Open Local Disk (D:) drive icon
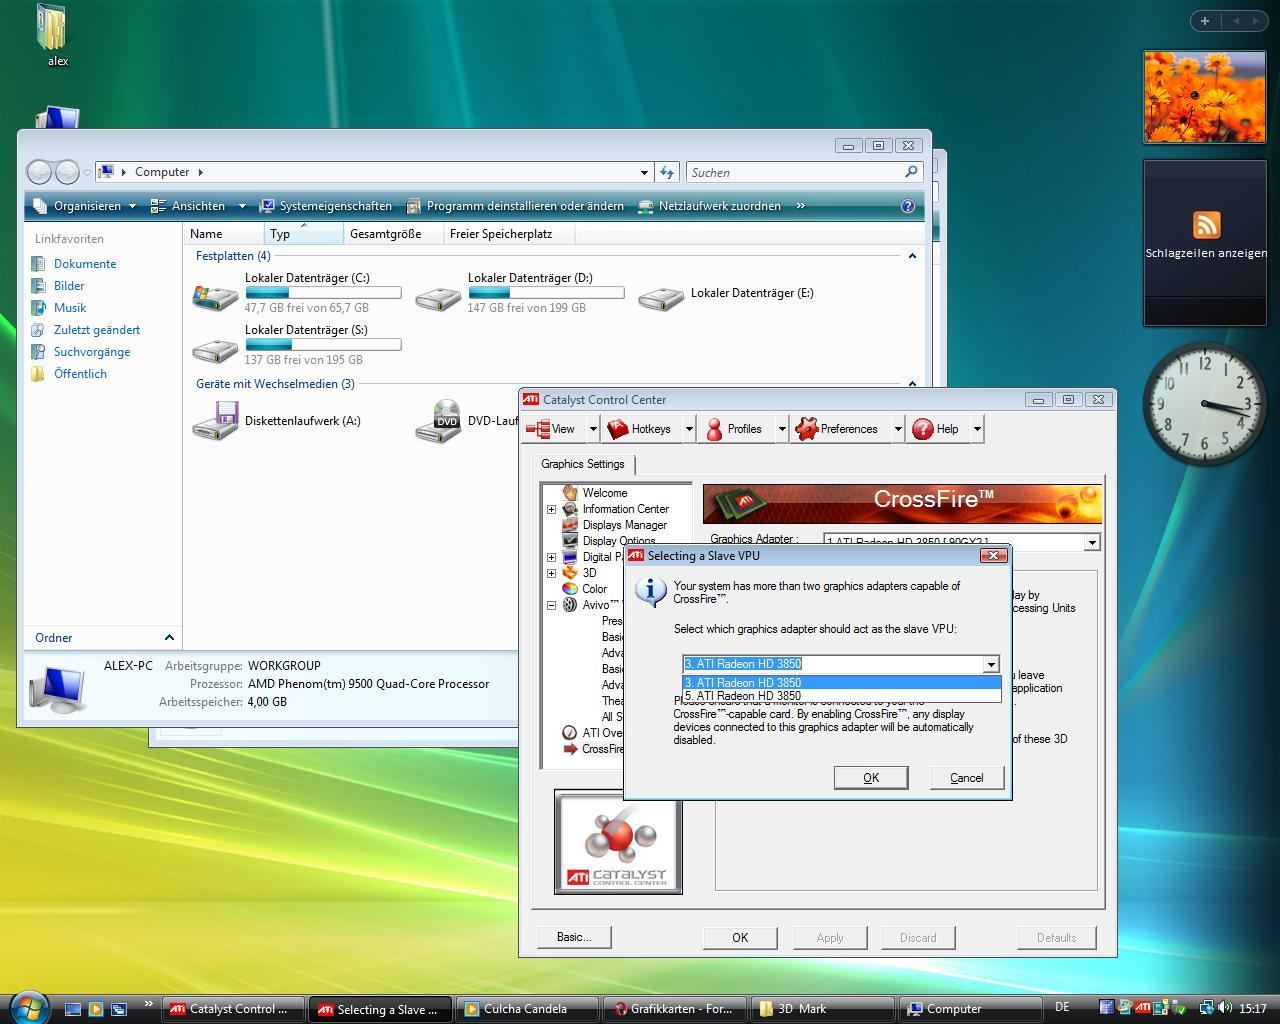1280x1024 pixels. 438,297
